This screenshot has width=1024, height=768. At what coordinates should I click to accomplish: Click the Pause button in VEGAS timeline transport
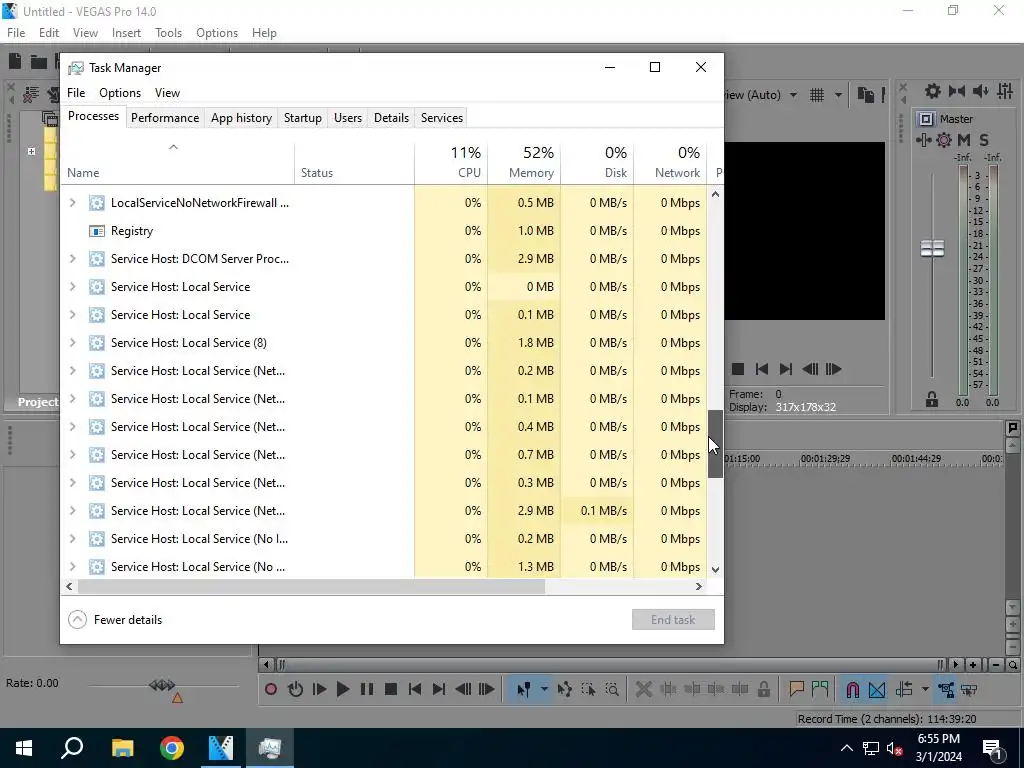(367, 689)
